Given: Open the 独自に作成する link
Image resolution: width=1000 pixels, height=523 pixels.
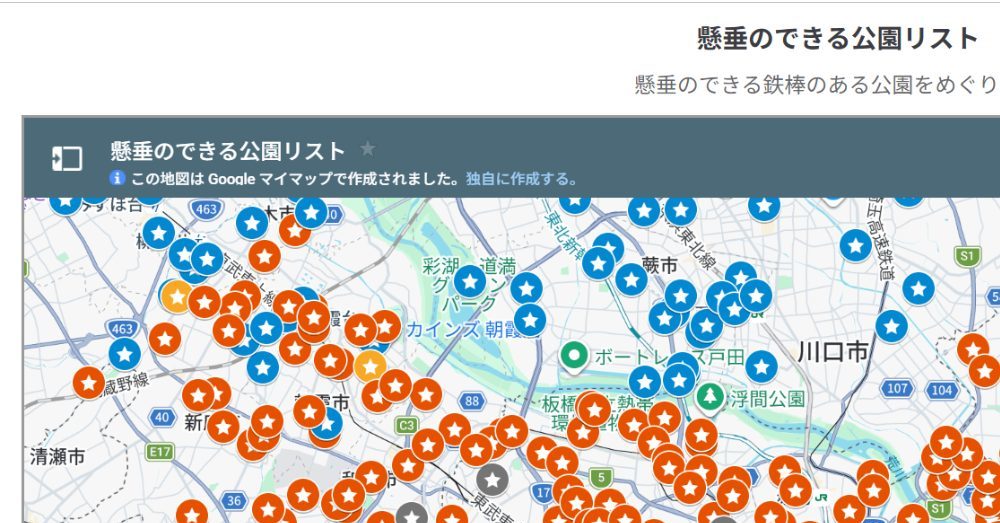Looking at the screenshot, I should (x=520, y=179).
